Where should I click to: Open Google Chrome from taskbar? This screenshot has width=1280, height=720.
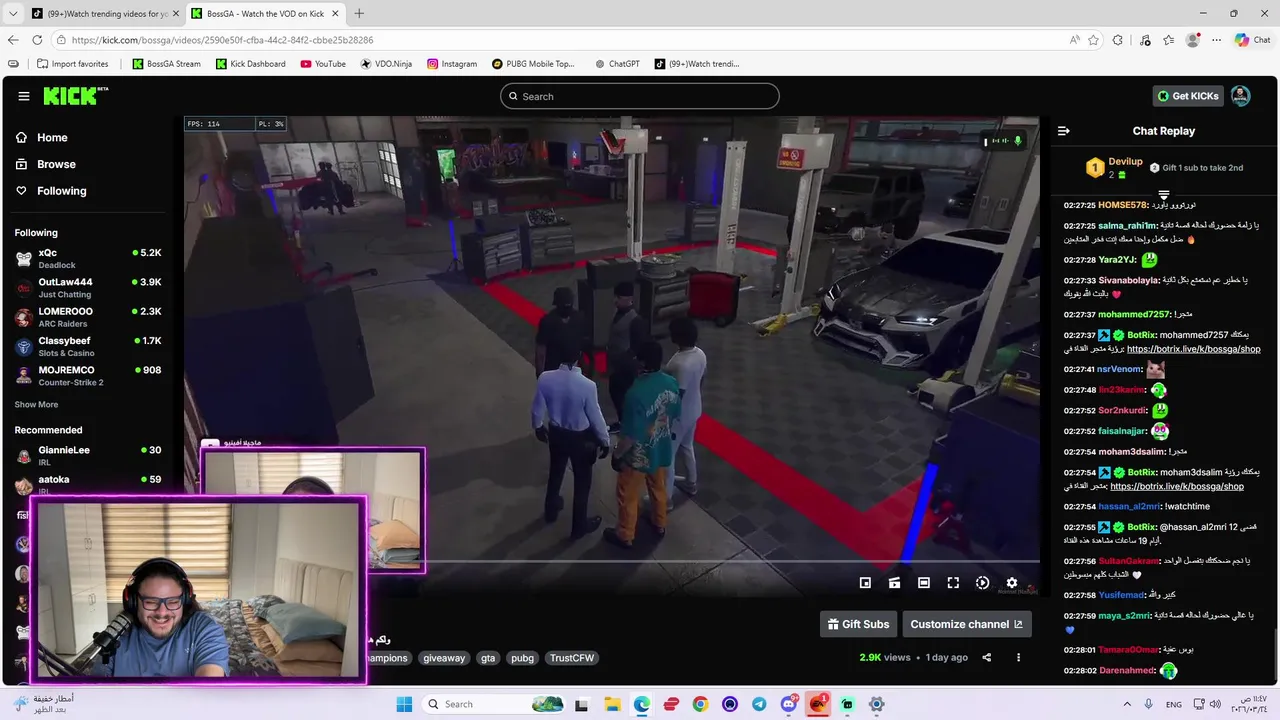(x=700, y=704)
